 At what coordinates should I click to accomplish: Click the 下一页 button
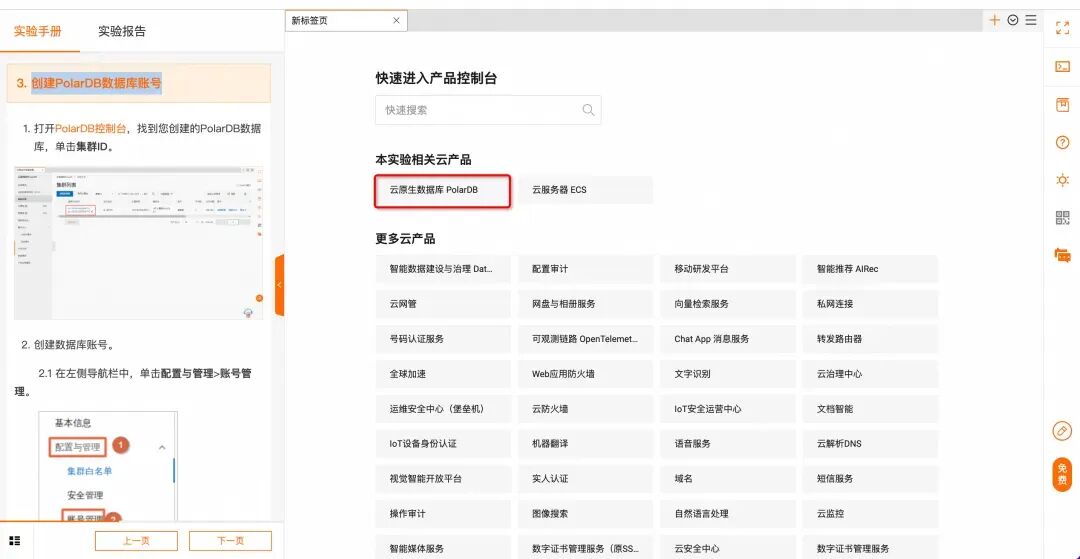click(231, 541)
